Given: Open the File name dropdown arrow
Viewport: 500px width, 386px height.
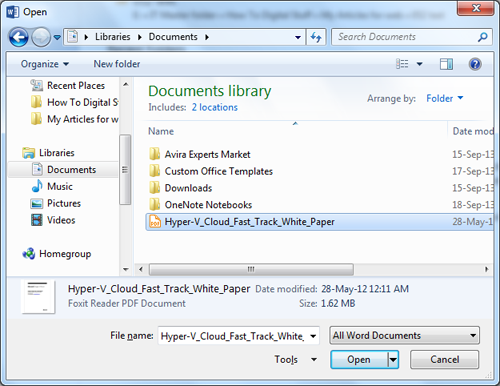Looking at the screenshot, I should (x=313, y=336).
